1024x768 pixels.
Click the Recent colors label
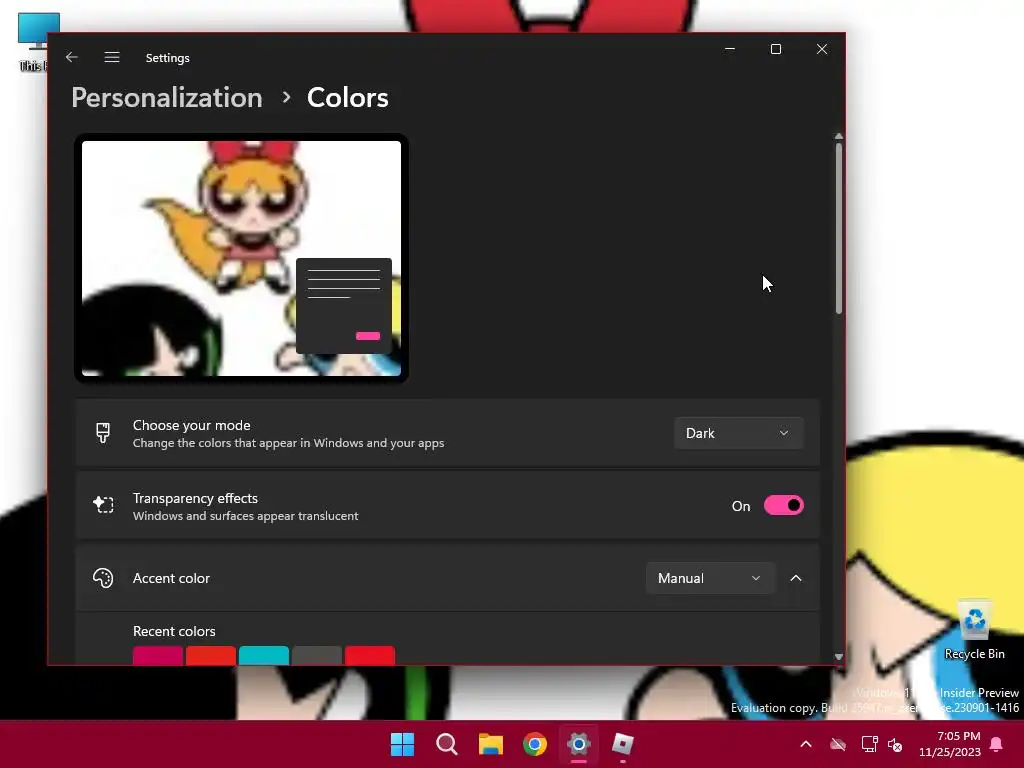[x=174, y=632]
